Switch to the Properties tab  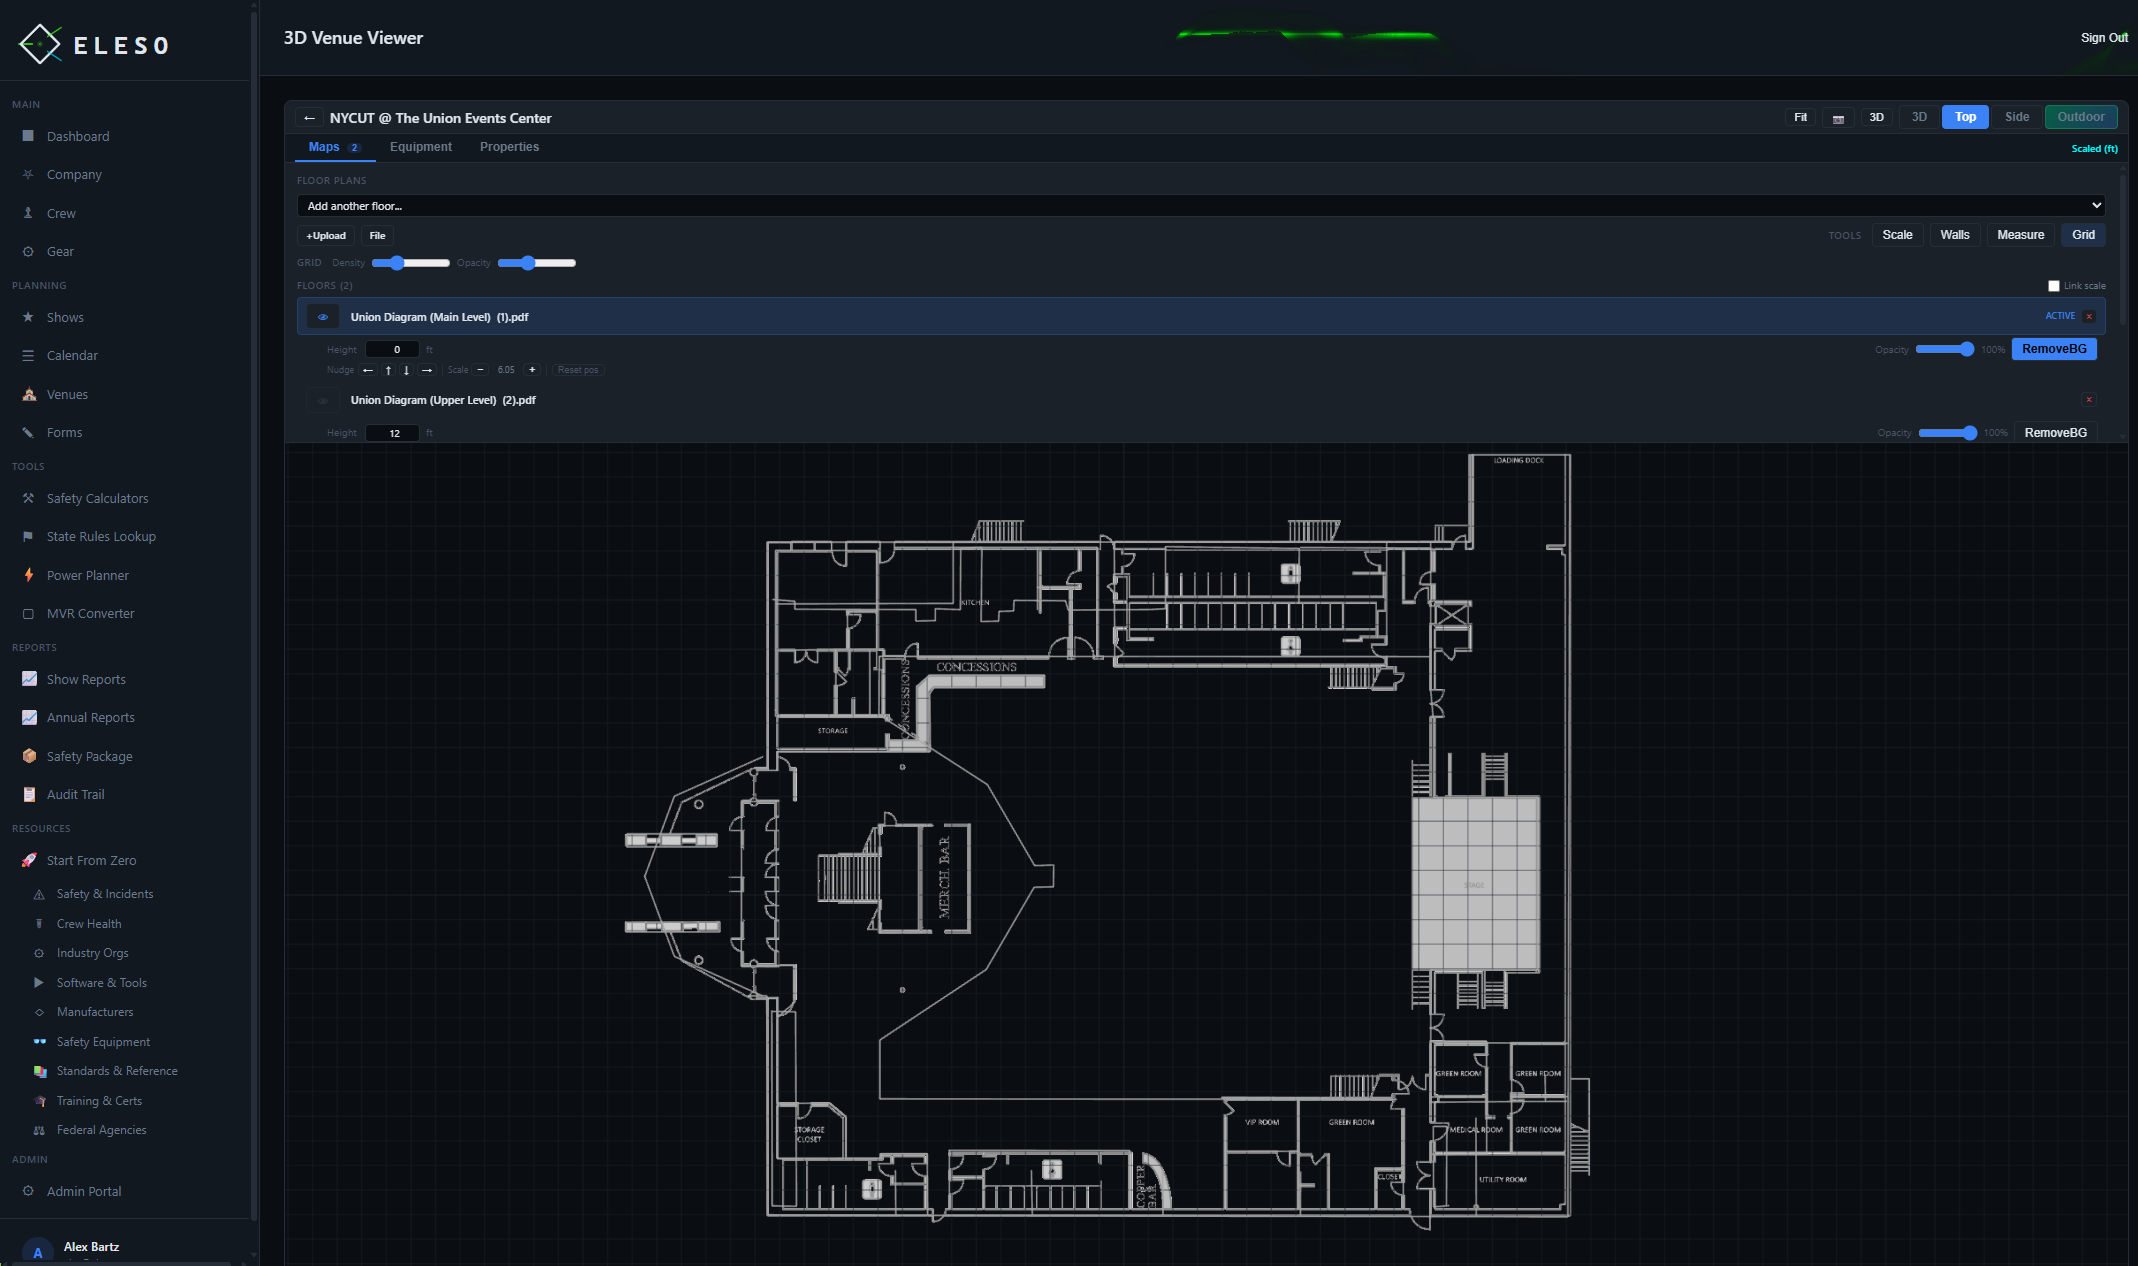pos(509,147)
